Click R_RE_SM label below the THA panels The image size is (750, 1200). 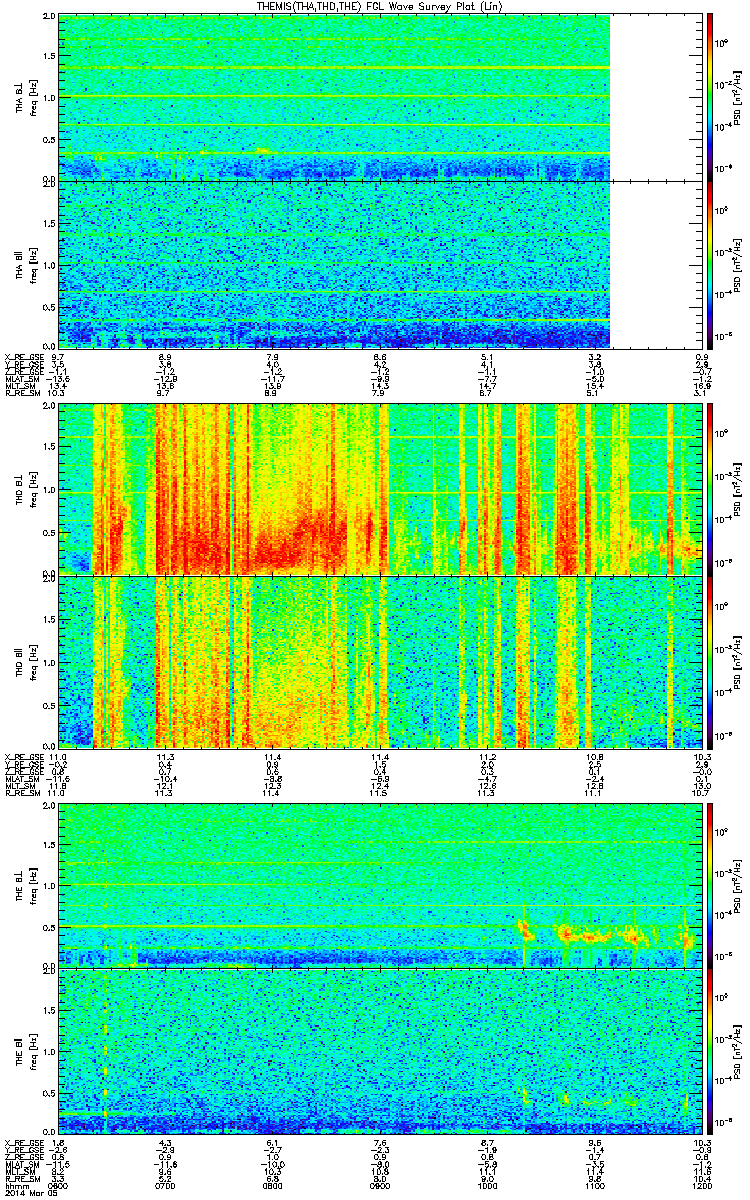[21, 394]
